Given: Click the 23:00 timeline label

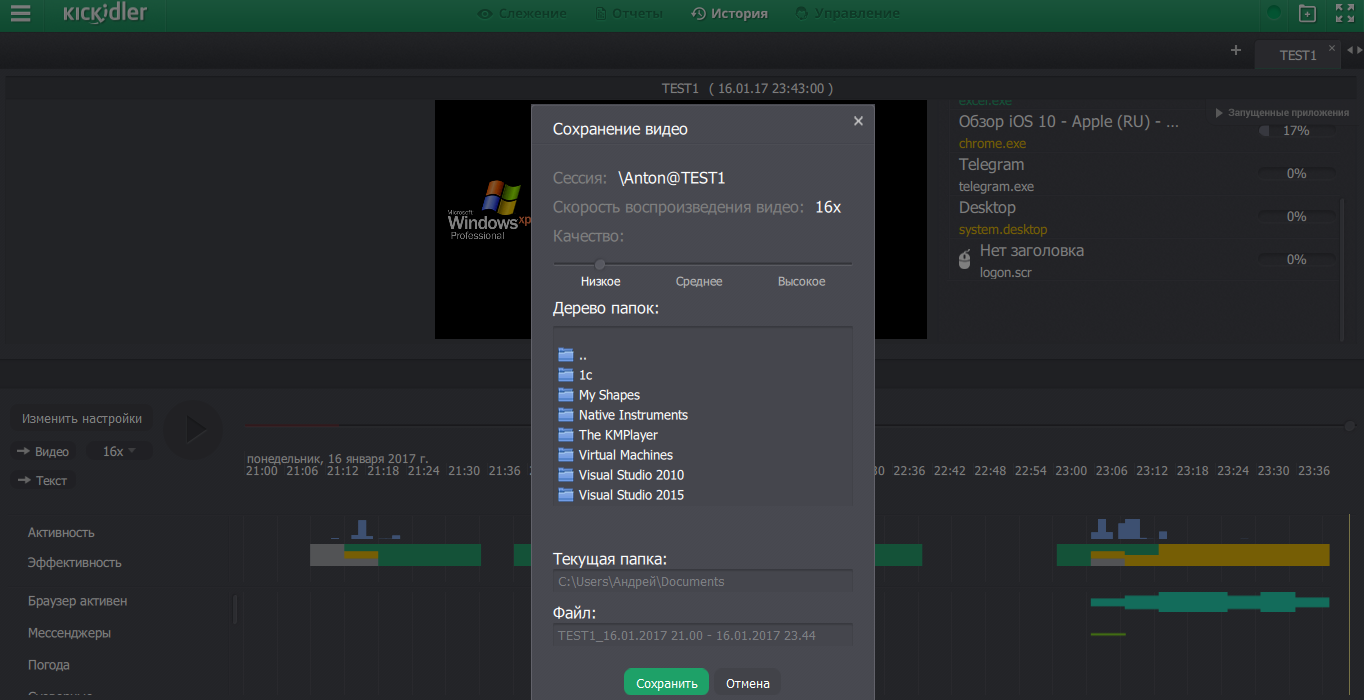Looking at the screenshot, I should pos(1071,471).
